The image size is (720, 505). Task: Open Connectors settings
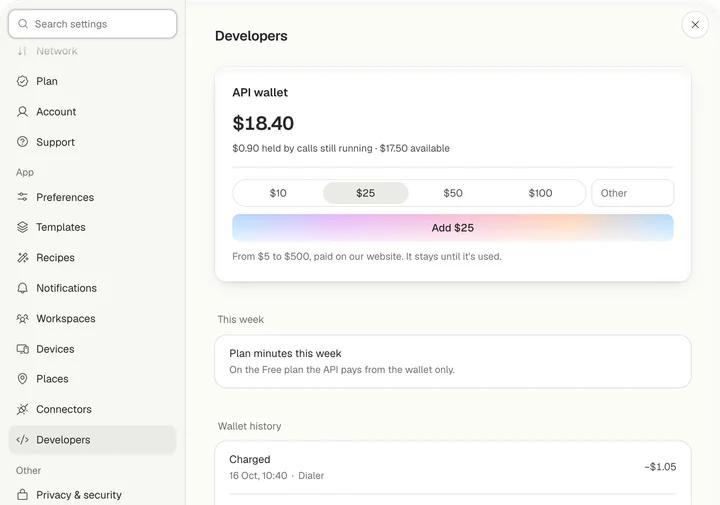coord(92,409)
